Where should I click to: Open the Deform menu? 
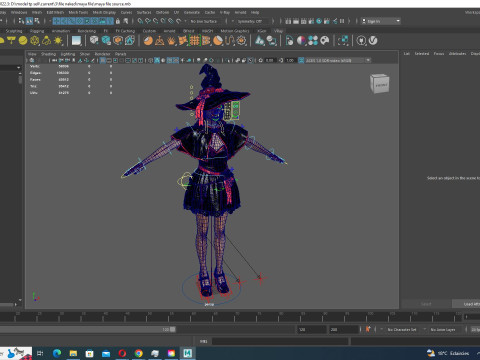coord(162,12)
